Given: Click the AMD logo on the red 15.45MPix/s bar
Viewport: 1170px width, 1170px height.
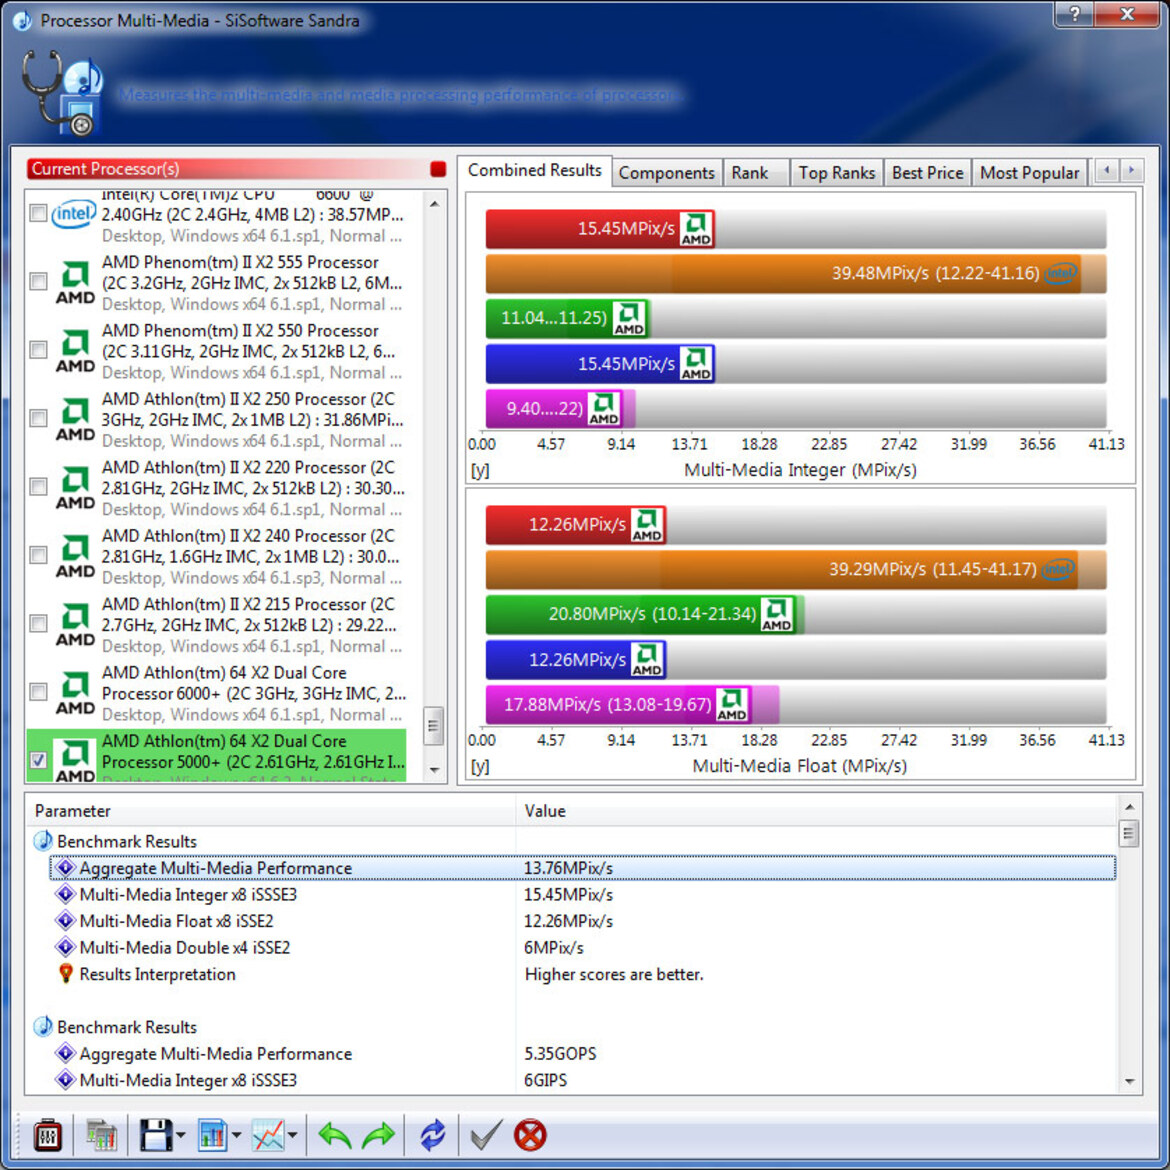Looking at the screenshot, I should coord(696,228).
